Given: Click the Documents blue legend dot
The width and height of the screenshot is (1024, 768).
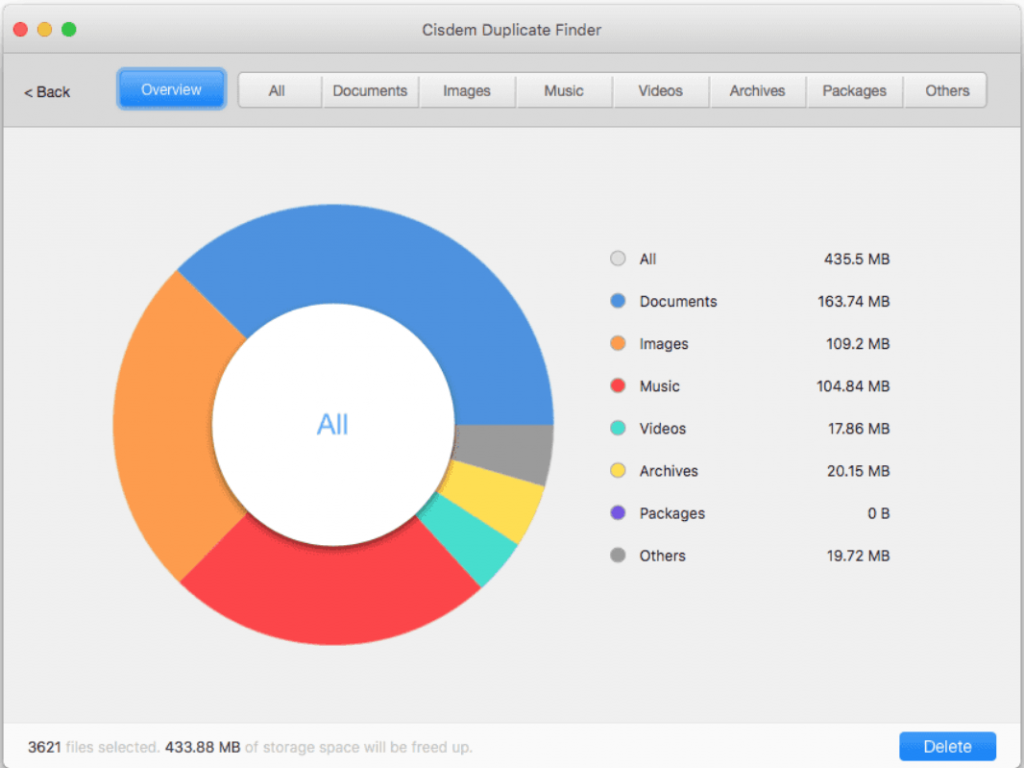Looking at the screenshot, I should (617, 301).
